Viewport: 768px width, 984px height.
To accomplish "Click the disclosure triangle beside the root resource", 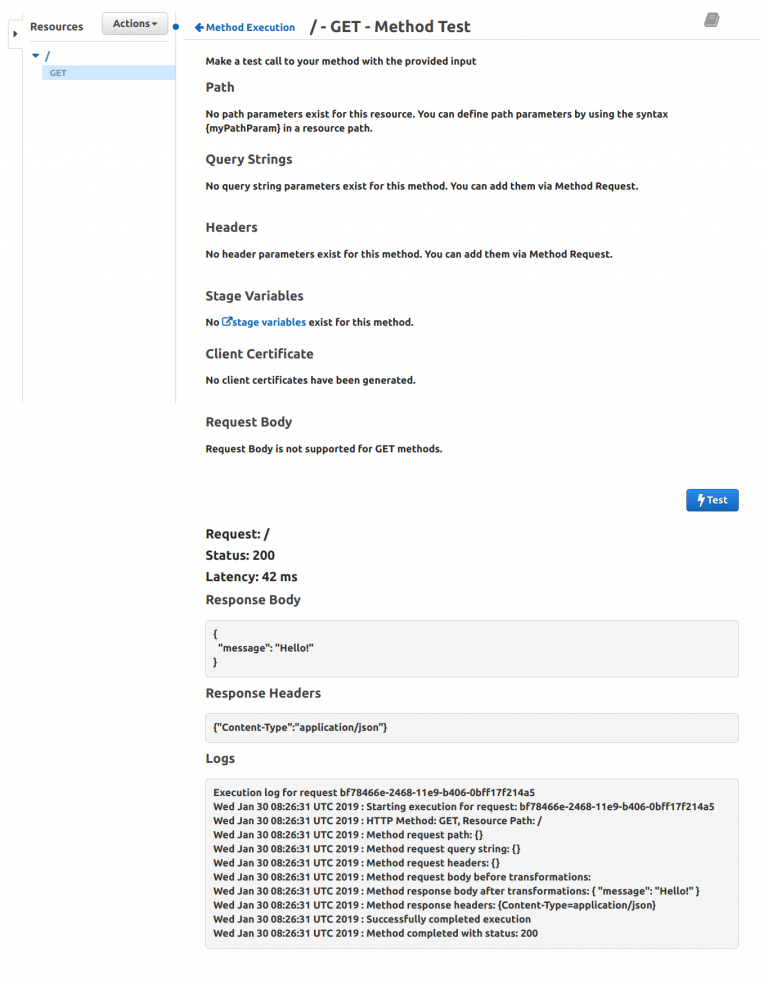I will (x=35, y=56).
